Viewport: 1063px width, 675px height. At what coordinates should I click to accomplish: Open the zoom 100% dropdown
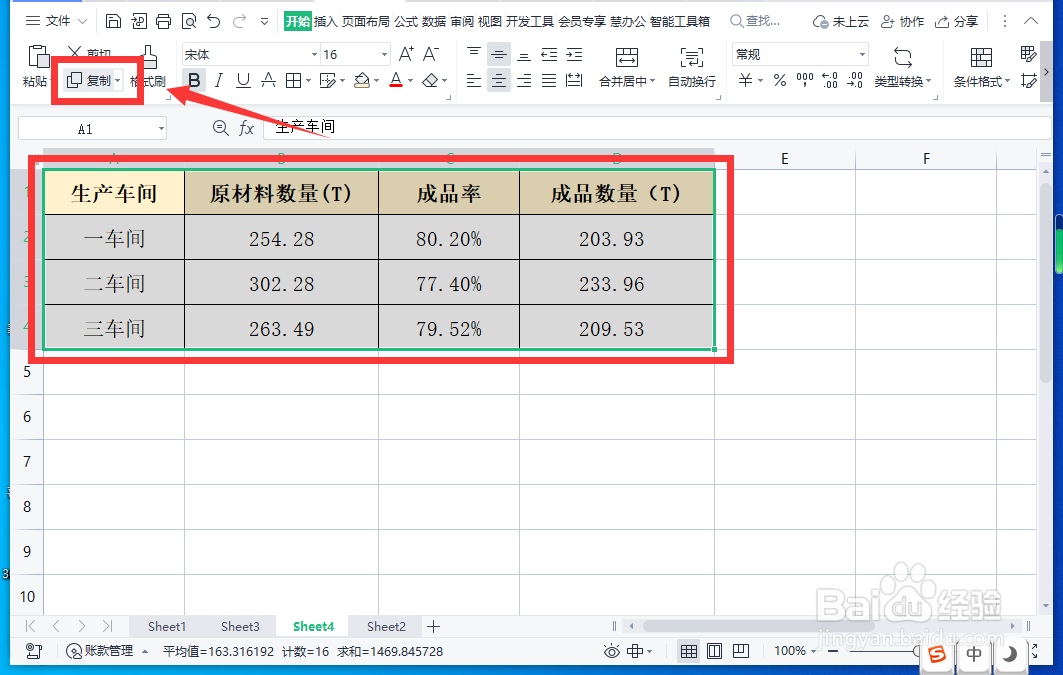coord(814,651)
